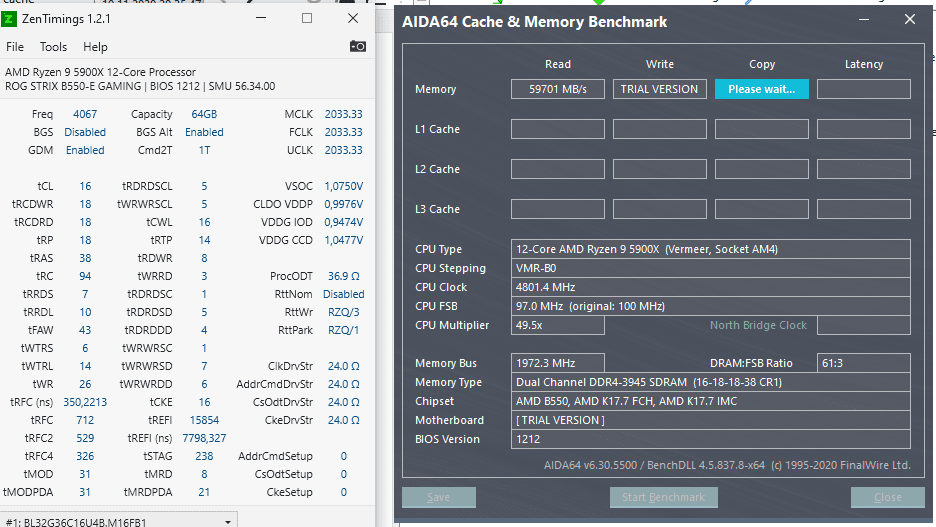
Task: Click the FCLK value 2033.33
Action: 343,132
